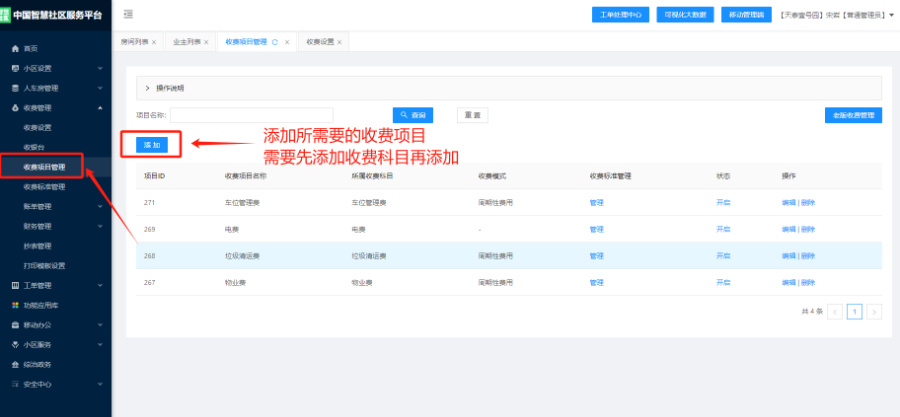Open 收费标准管理 in the sidebar
The width and height of the screenshot is (900, 417).
coord(44,187)
